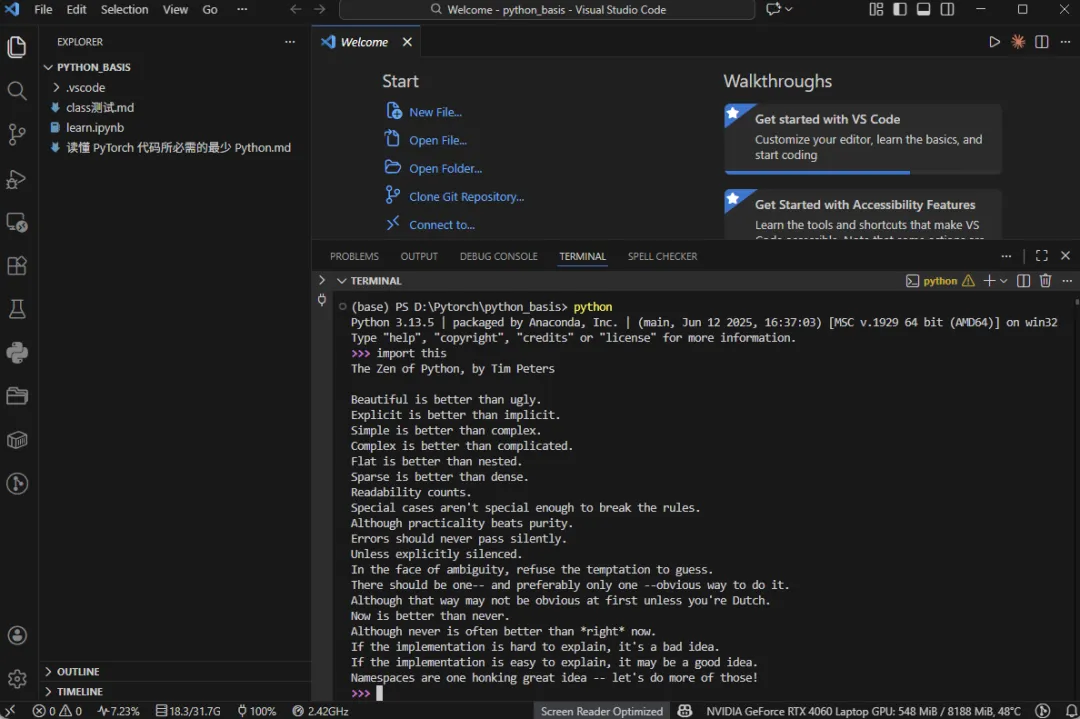Open the View menu
The width and height of the screenshot is (1080, 719).
click(x=175, y=9)
